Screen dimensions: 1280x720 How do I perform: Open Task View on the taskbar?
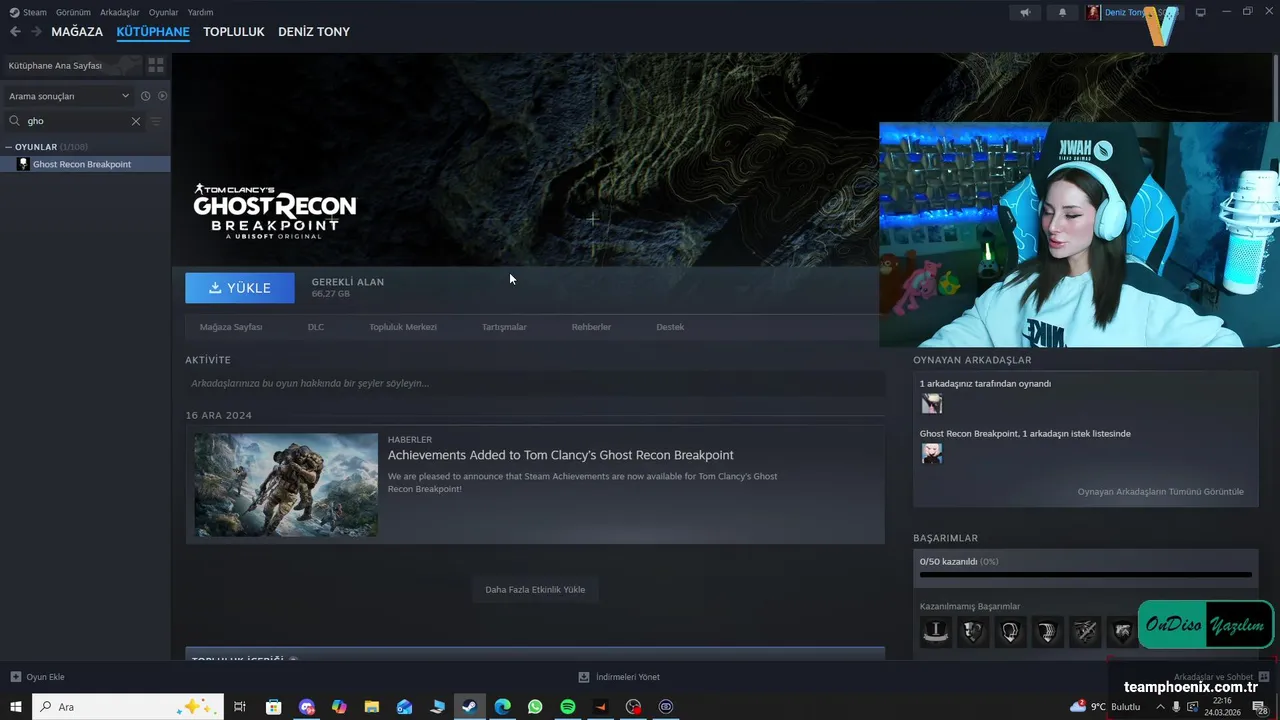point(240,707)
